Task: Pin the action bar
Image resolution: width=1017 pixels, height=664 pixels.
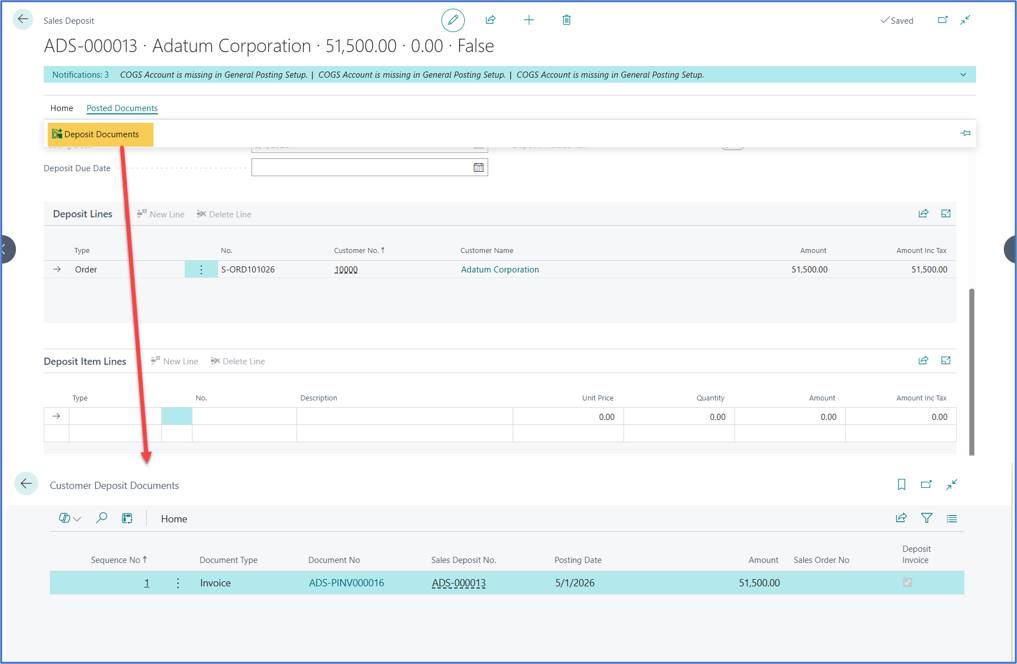Action: [965, 133]
